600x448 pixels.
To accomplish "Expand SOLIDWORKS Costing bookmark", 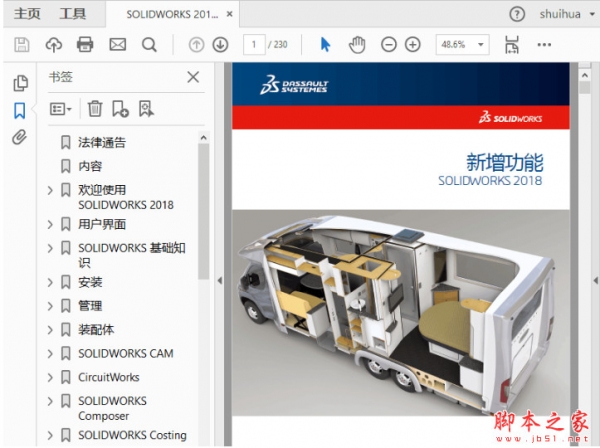I will click(50, 435).
